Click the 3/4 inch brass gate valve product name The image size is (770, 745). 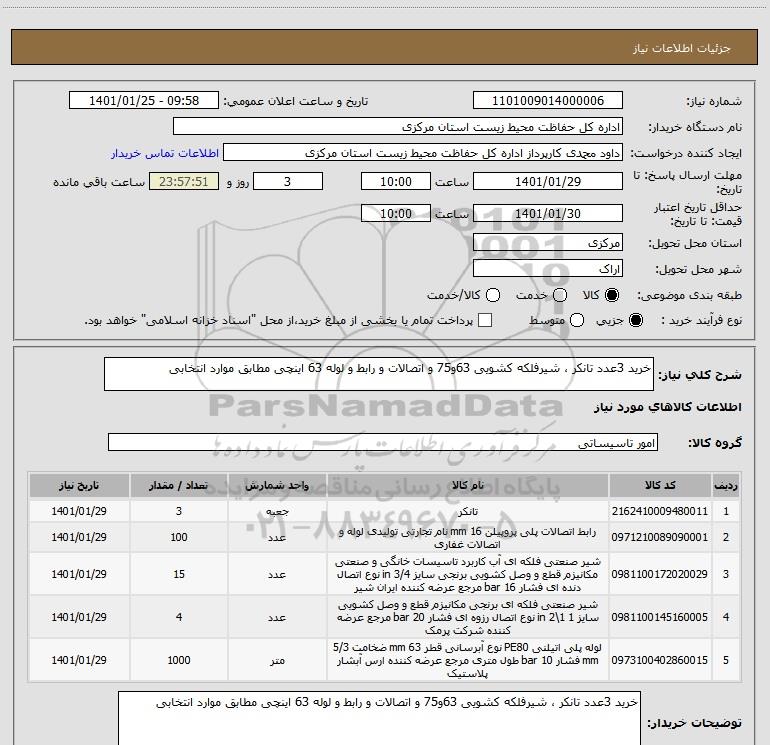(468, 574)
